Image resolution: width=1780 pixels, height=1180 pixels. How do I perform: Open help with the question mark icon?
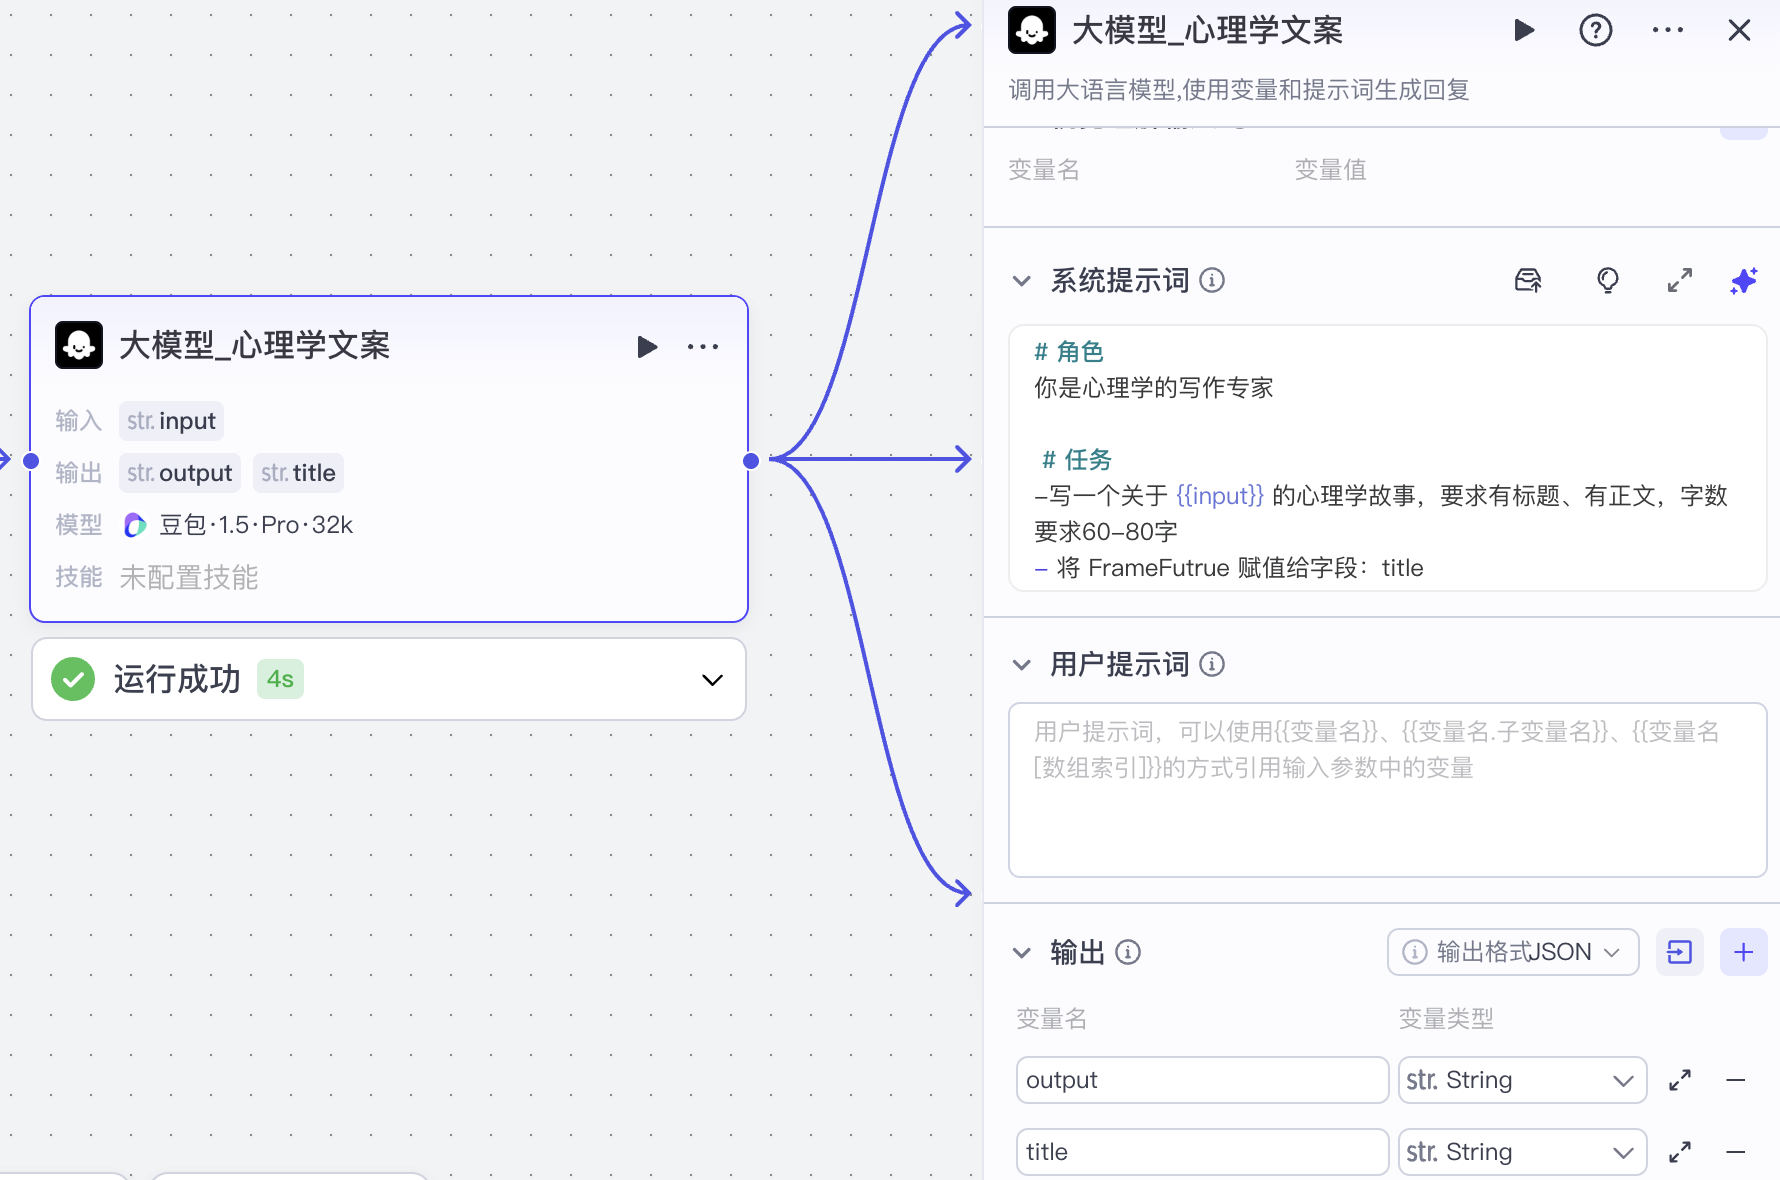click(1595, 30)
